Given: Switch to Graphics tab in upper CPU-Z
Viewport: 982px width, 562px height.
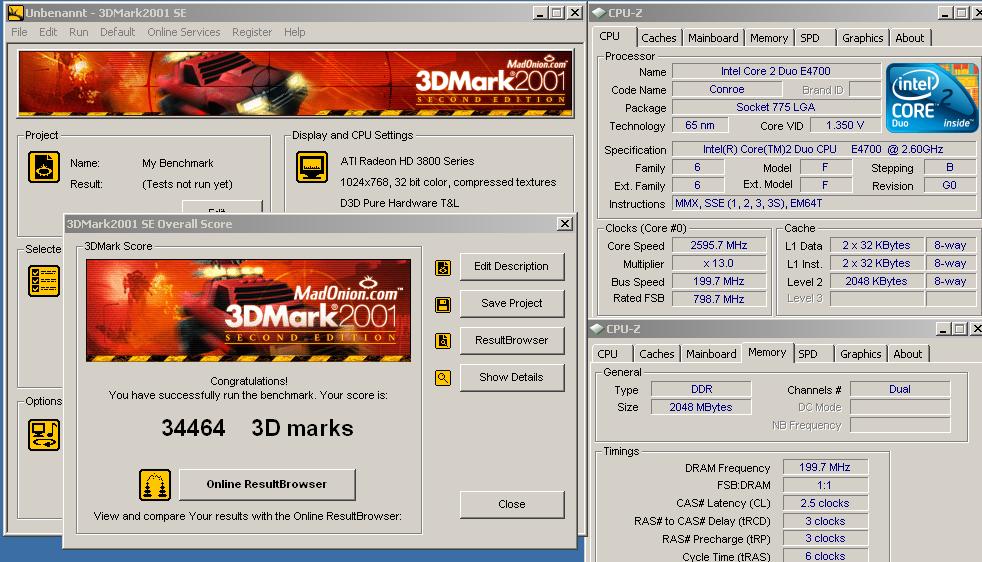Looking at the screenshot, I should pyautogui.click(x=862, y=38).
